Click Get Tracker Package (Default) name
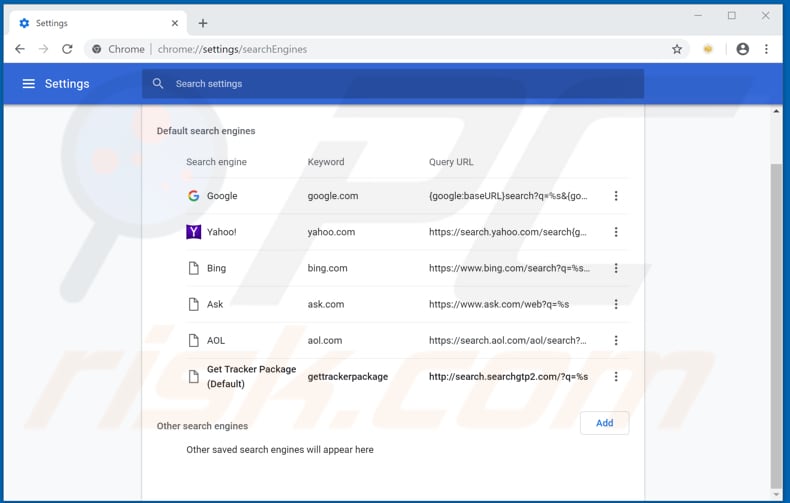 point(251,376)
